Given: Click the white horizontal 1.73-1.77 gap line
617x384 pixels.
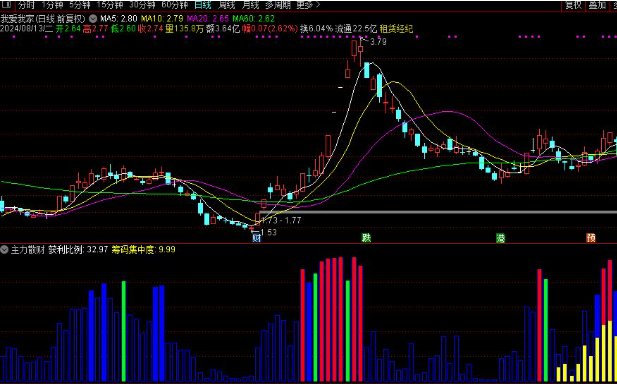Looking at the screenshot, I should [438, 212].
